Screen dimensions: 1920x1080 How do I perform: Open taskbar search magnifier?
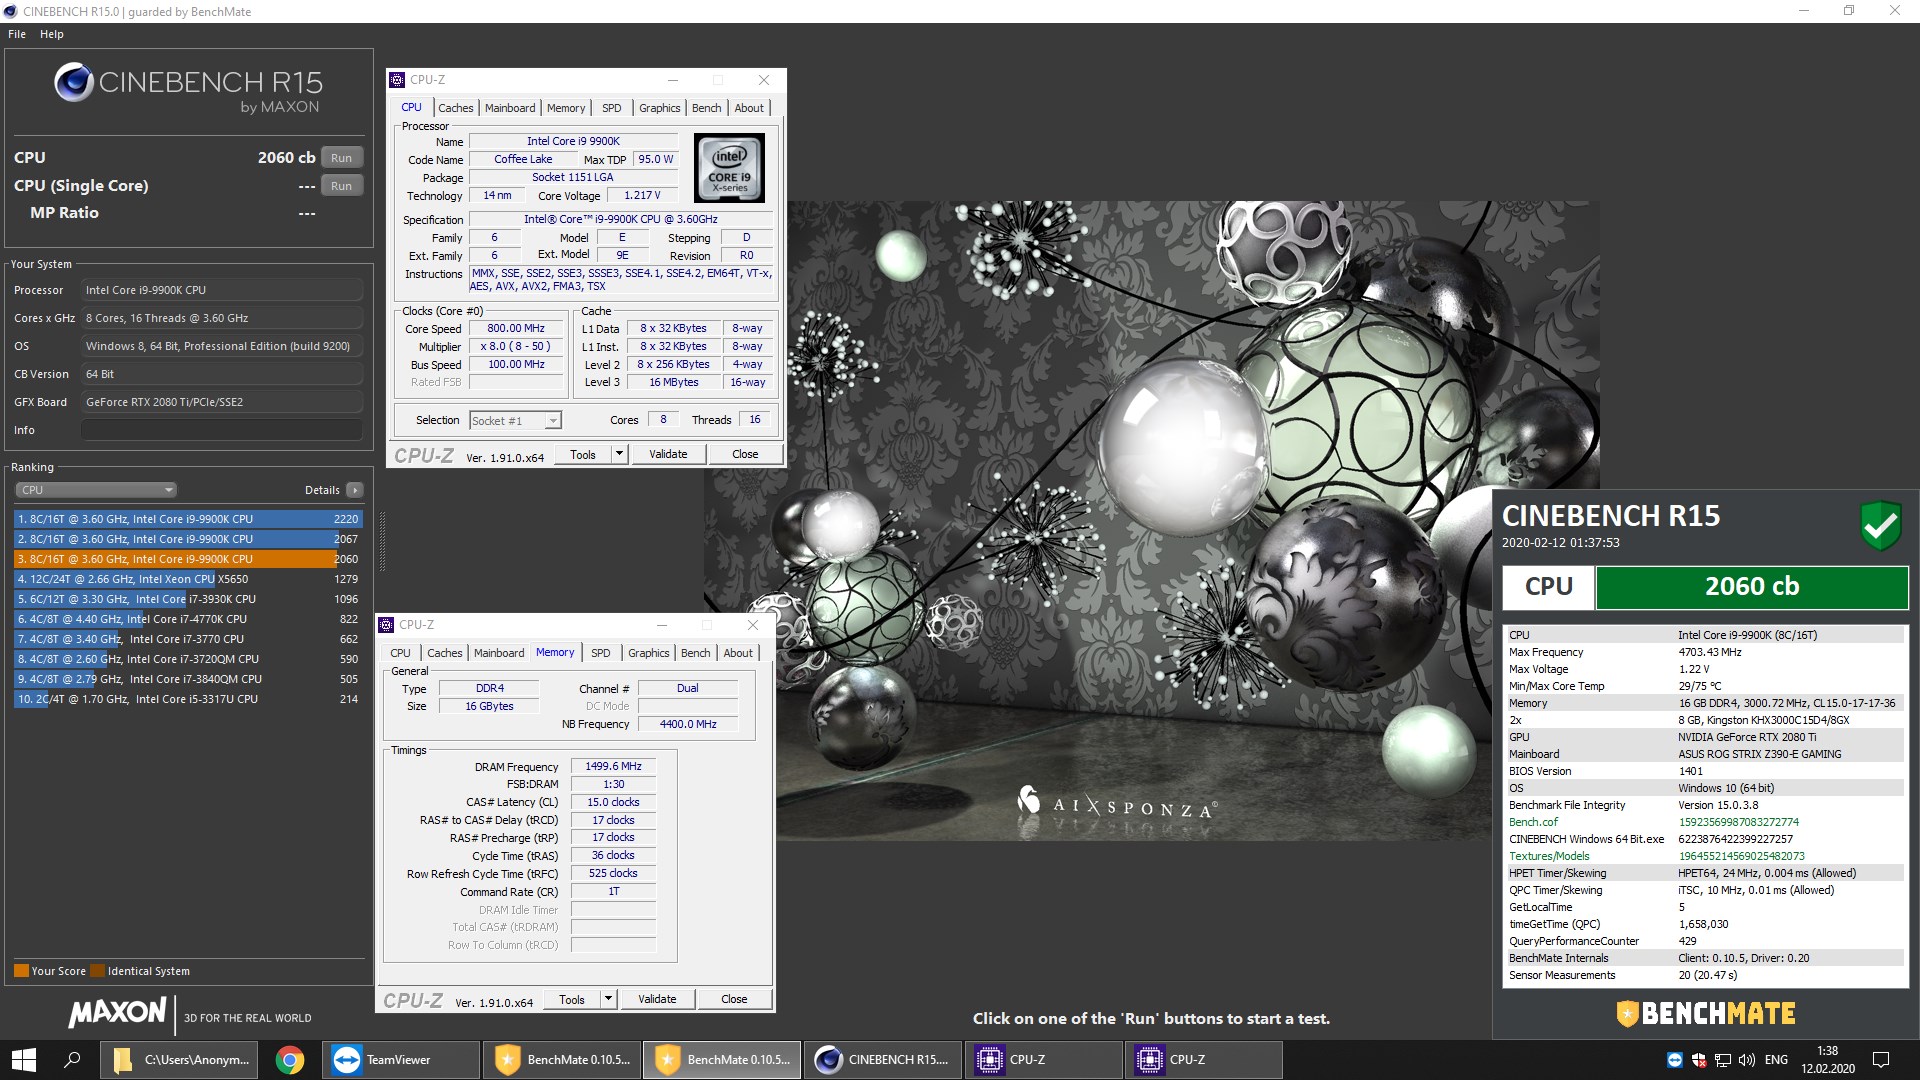point(72,1059)
